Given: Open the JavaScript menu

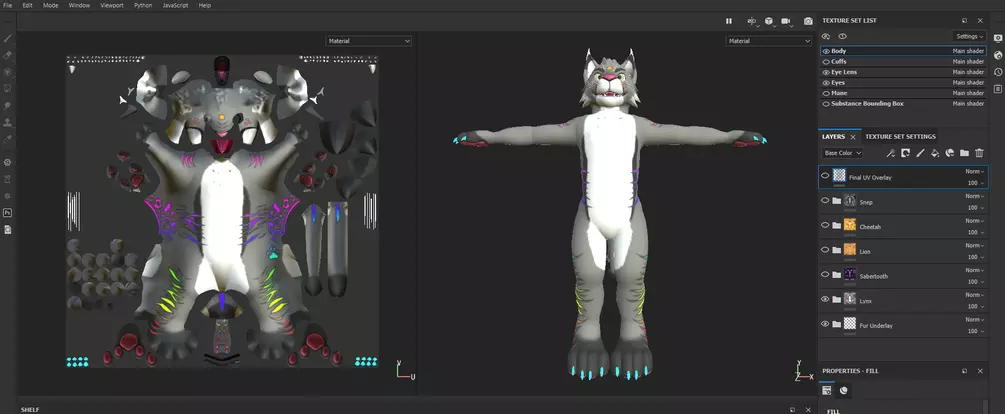Looking at the screenshot, I should (x=175, y=5).
